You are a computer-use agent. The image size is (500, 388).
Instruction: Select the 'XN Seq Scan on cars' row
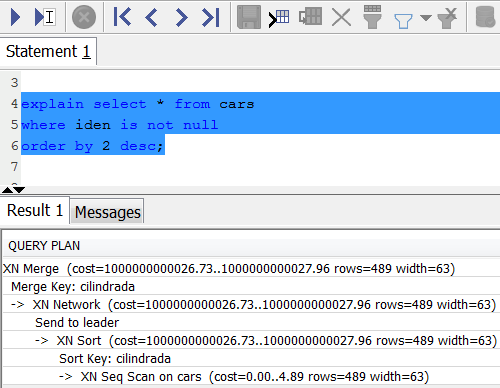click(x=251, y=376)
